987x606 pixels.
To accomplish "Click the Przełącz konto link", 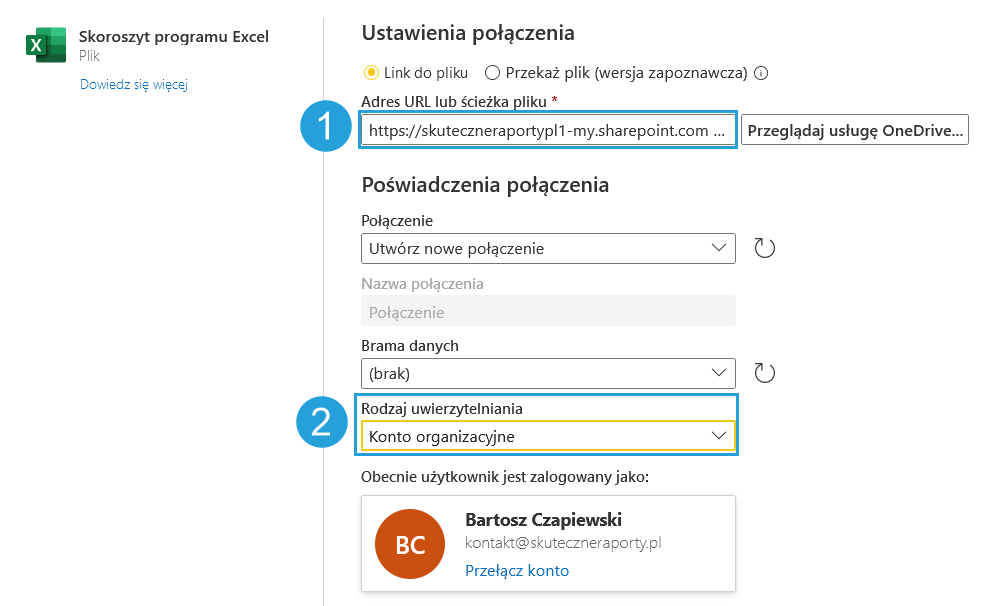I will click(517, 571).
